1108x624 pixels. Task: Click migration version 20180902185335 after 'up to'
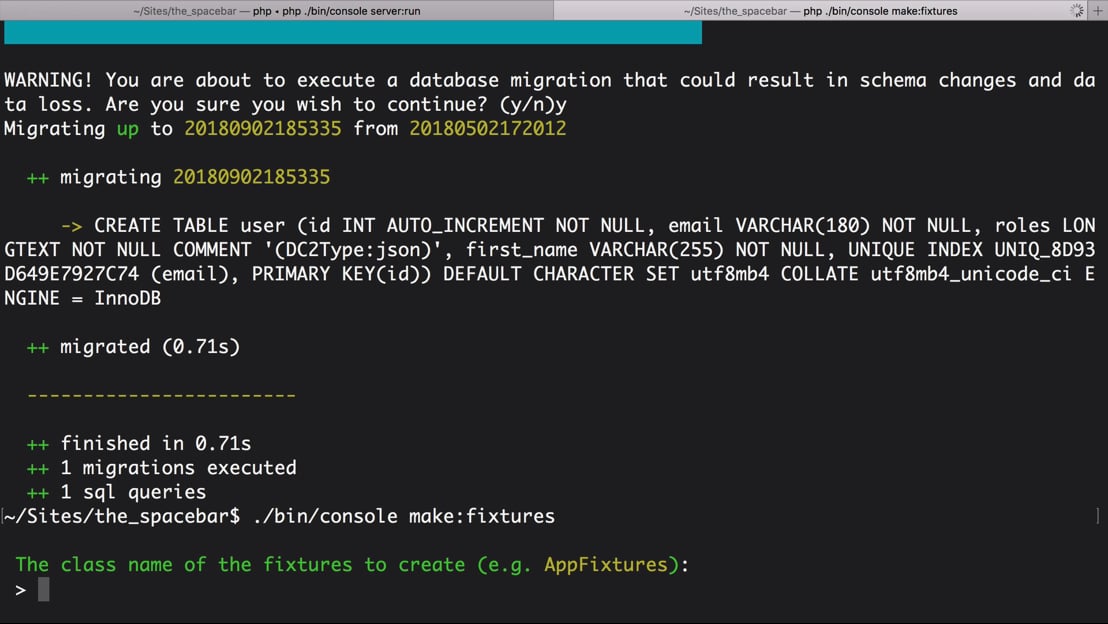[262, 129]
